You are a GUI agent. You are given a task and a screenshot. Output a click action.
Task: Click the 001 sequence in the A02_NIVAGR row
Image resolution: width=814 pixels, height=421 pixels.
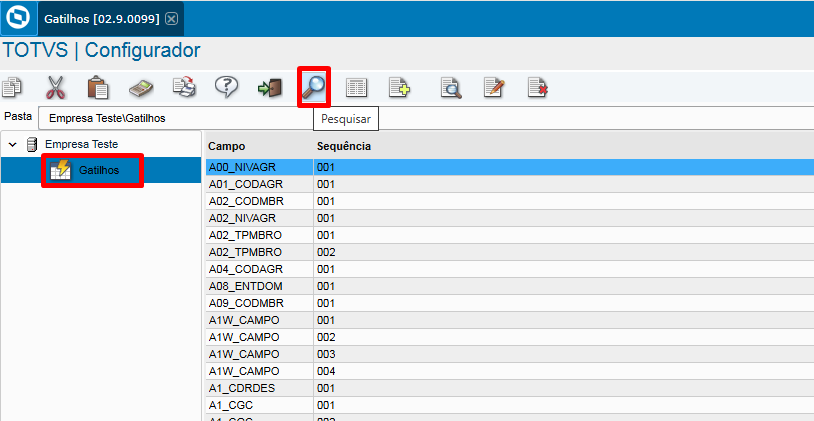point(326,218)
